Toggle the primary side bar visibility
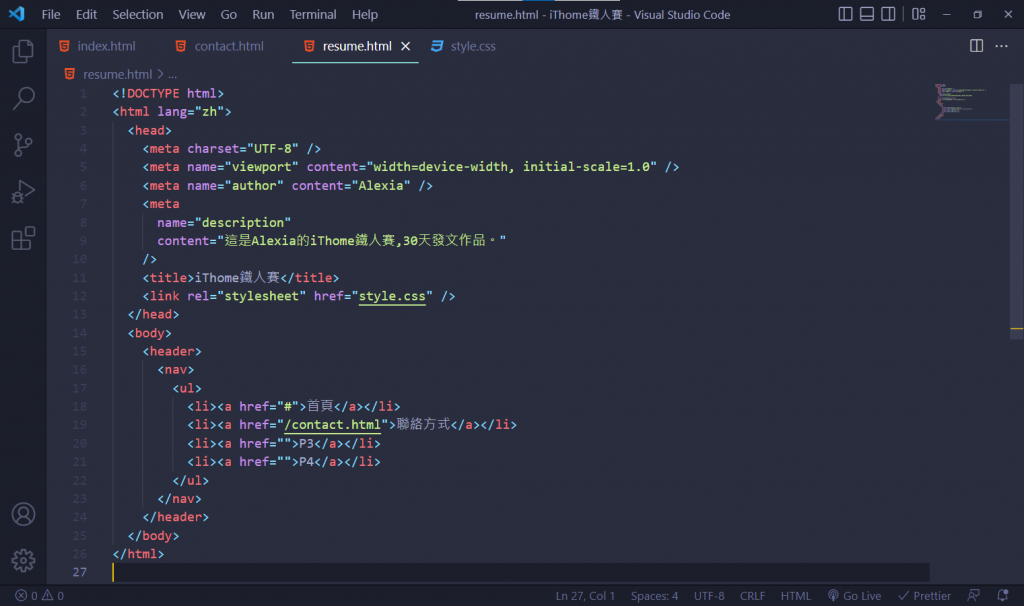This screenshot has height=606, width=1024. pyautogui.click(x=845, y=14)
